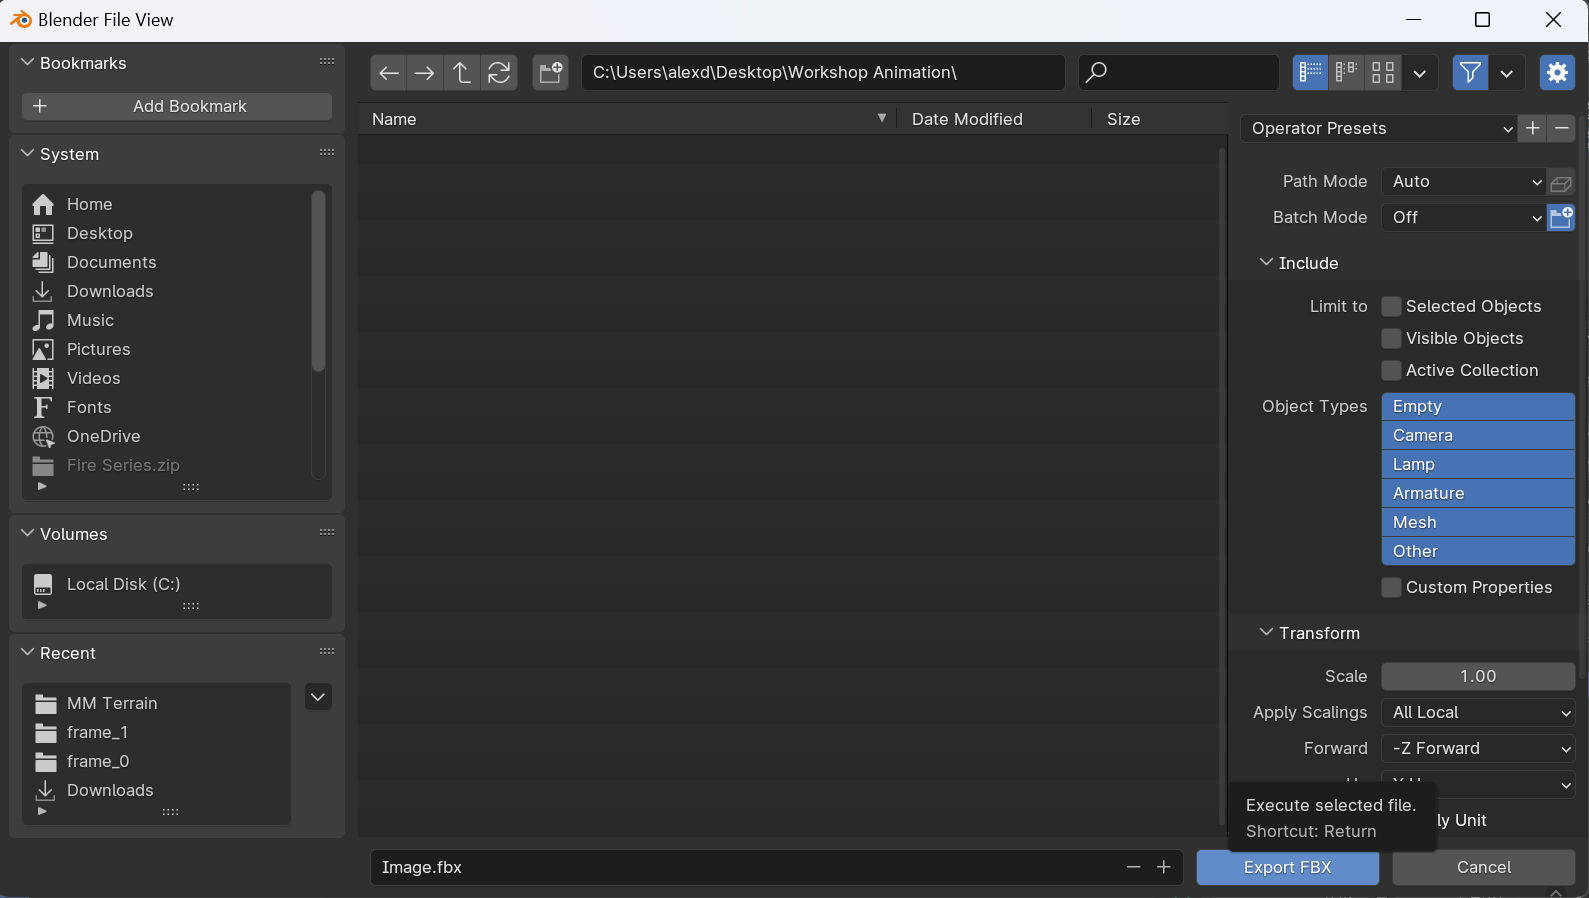Screen dimensions: 1589x898
Task: Remove the operator preset
Action: coord(1561,128)
